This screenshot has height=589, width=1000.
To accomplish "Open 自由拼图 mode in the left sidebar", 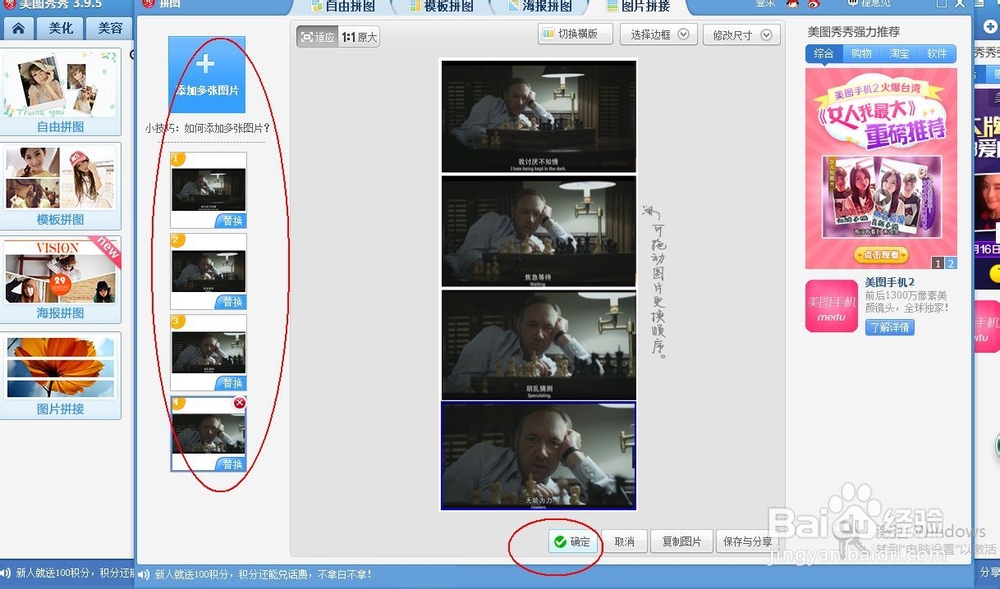I will [60, 92].
